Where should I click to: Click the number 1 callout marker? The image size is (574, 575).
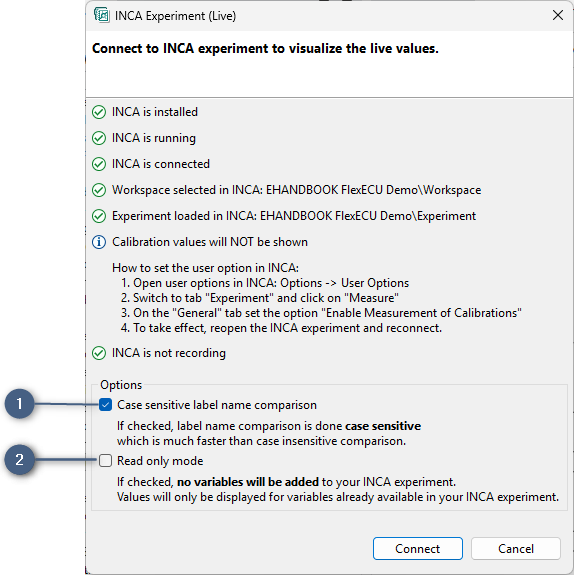pos(19,404)
